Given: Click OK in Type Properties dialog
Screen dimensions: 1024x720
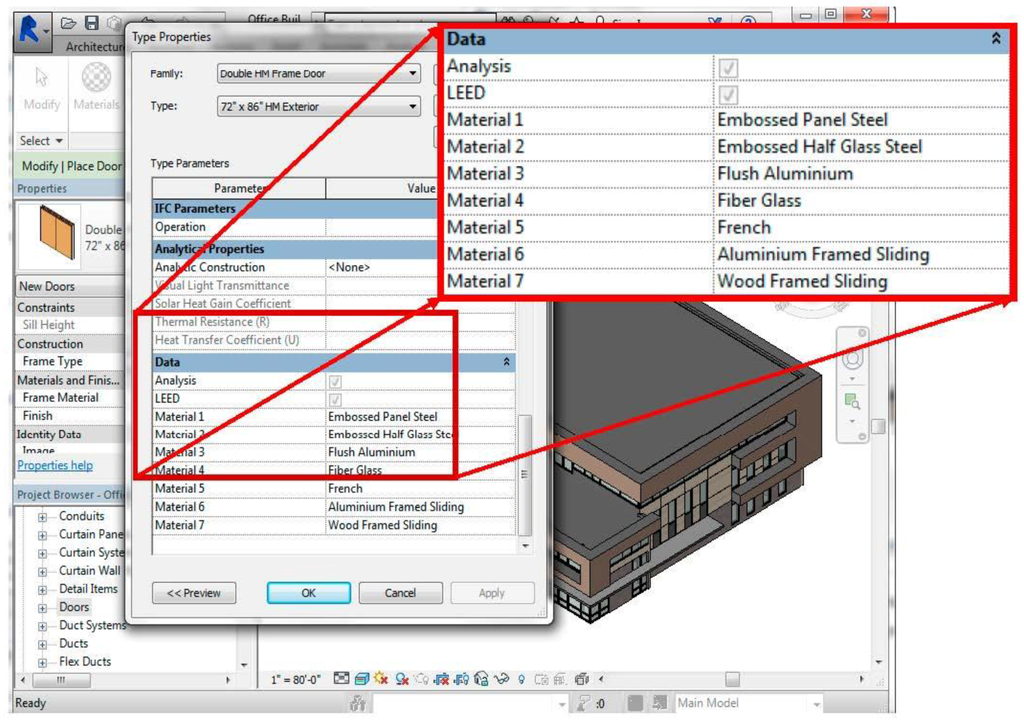Looking at the screenshot, I should click(308, 593).
